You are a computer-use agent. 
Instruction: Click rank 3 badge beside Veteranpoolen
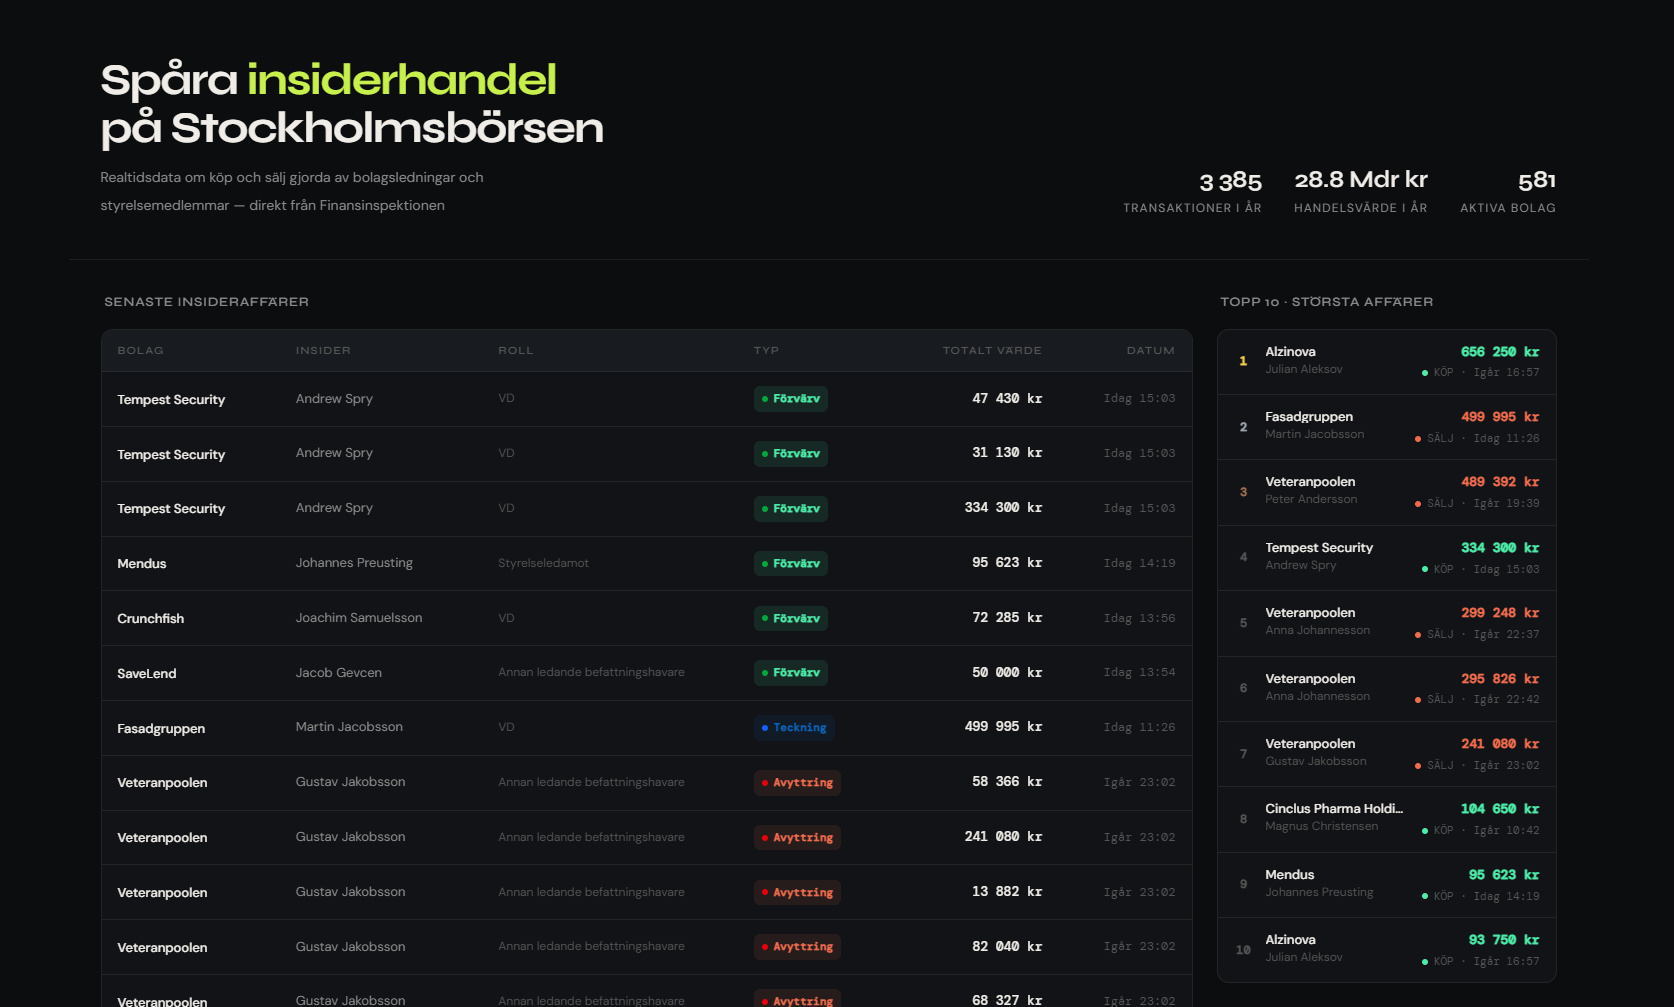[1243, 492]
